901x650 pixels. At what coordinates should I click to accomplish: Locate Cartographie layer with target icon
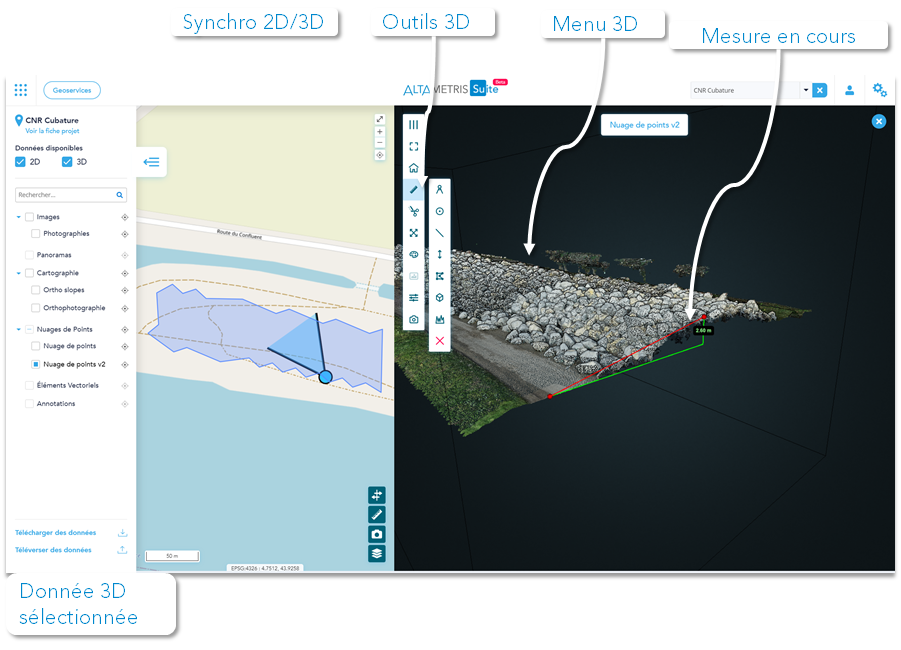pyautogui.click(x=125, y=274)
